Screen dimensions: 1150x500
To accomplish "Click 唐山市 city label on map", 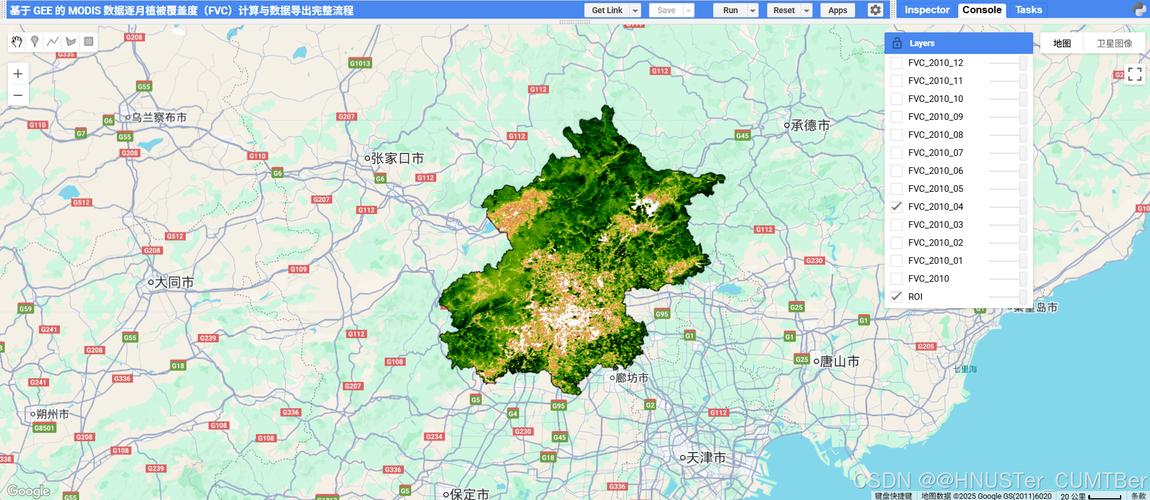I will (840, 361).
